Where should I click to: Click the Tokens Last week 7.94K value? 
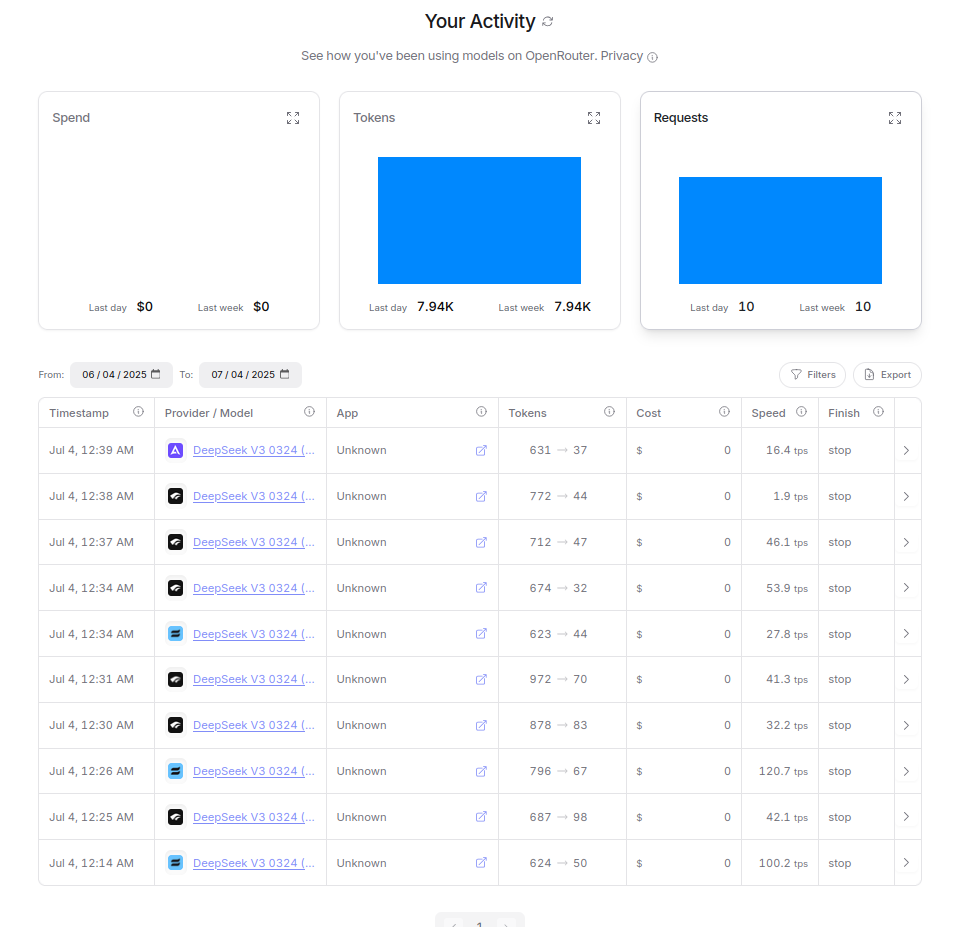click(x=572, y=307)
